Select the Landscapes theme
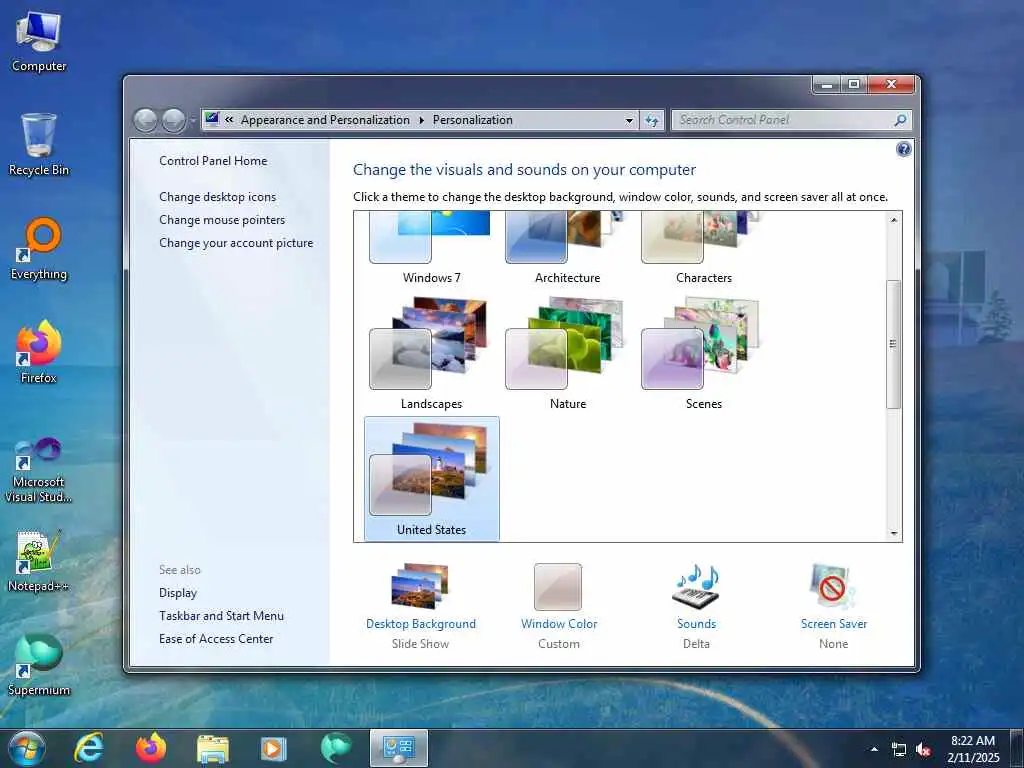 click(x=432, y=353)
